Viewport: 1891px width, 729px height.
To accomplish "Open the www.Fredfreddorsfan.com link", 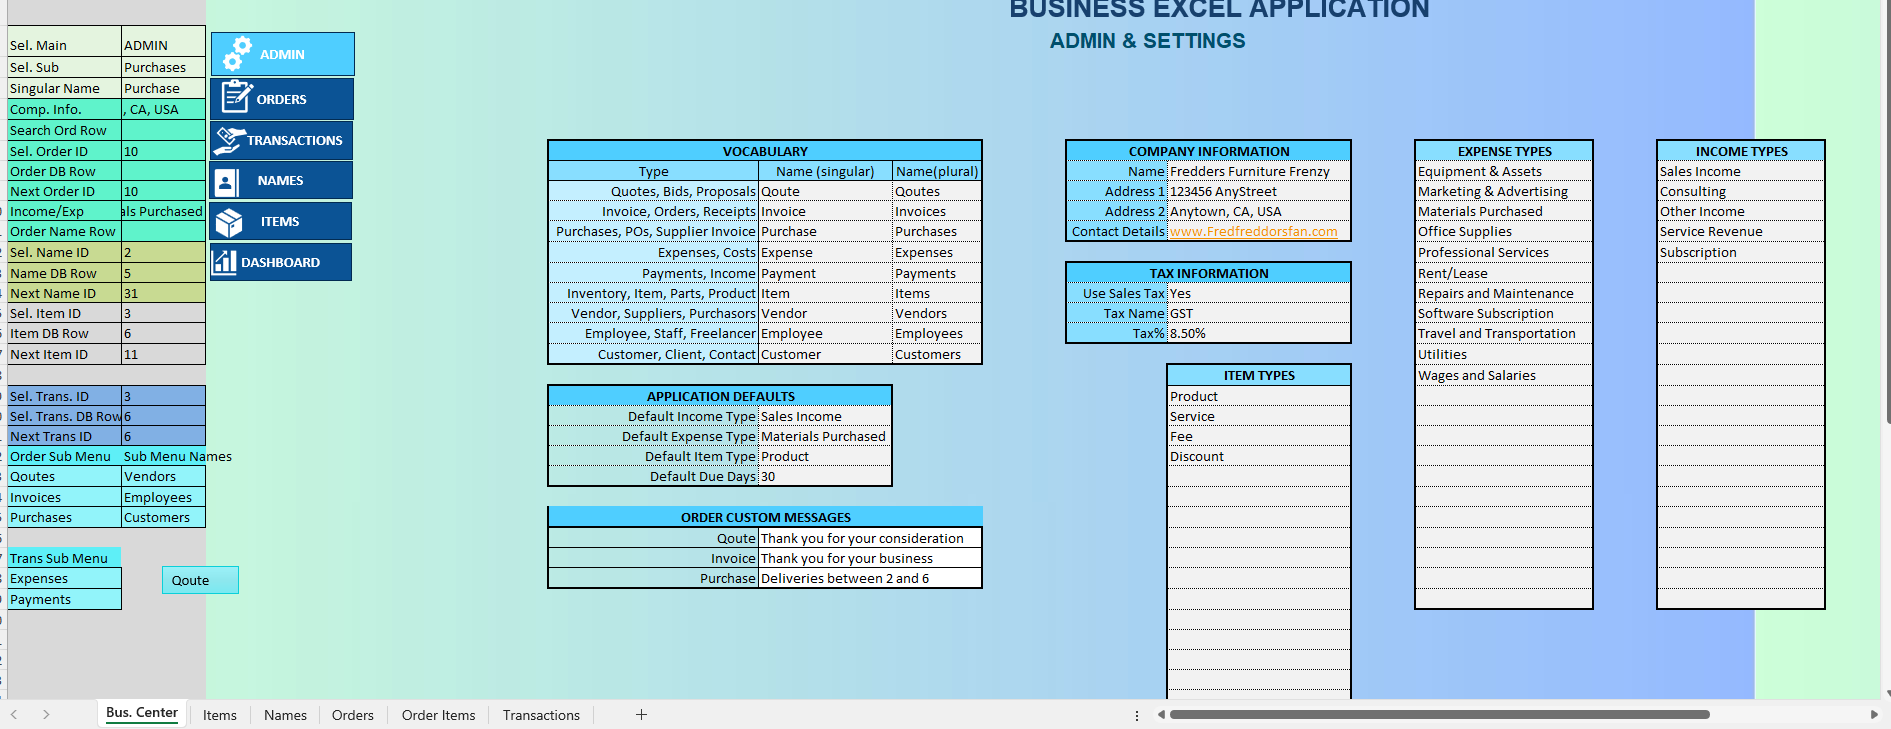I will tap(1253, 231).
